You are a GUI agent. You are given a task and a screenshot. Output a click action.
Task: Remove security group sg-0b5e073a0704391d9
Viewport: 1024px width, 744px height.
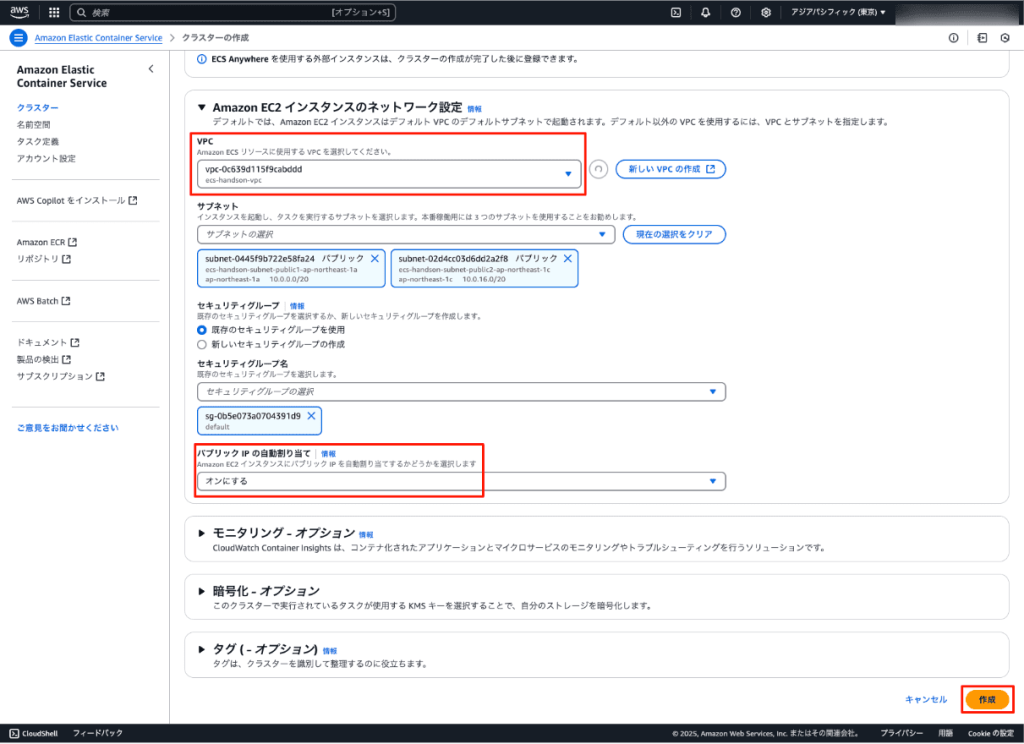311,416
